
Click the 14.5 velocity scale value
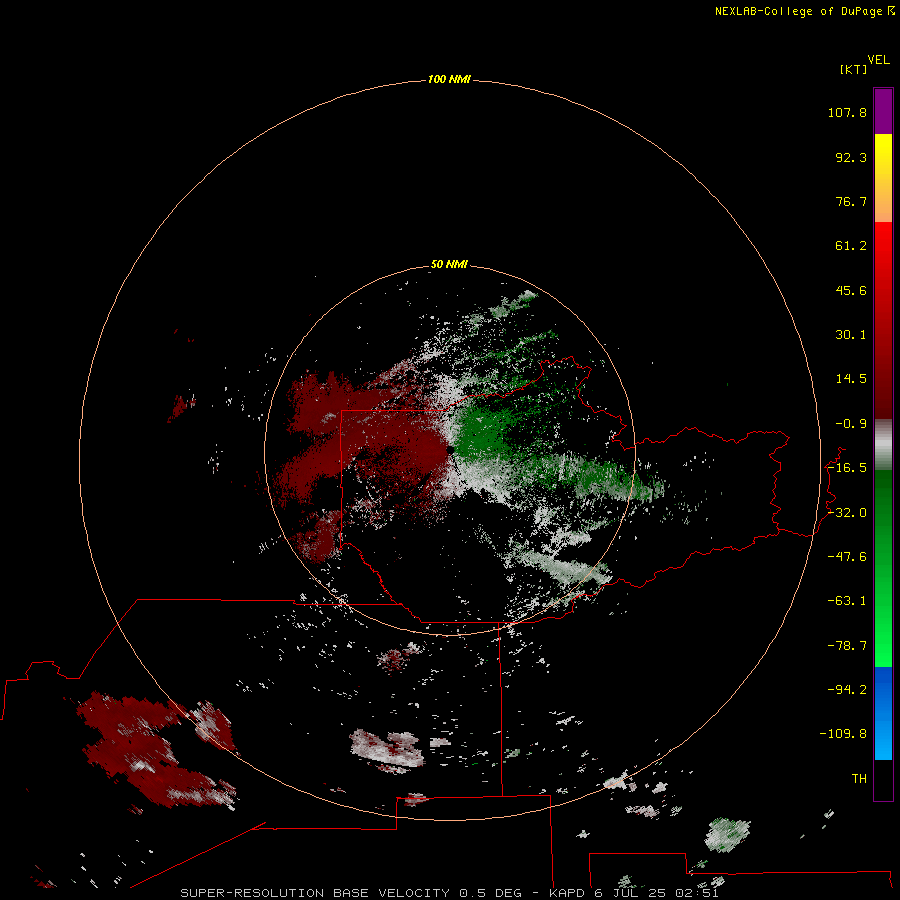coord(851,379)
